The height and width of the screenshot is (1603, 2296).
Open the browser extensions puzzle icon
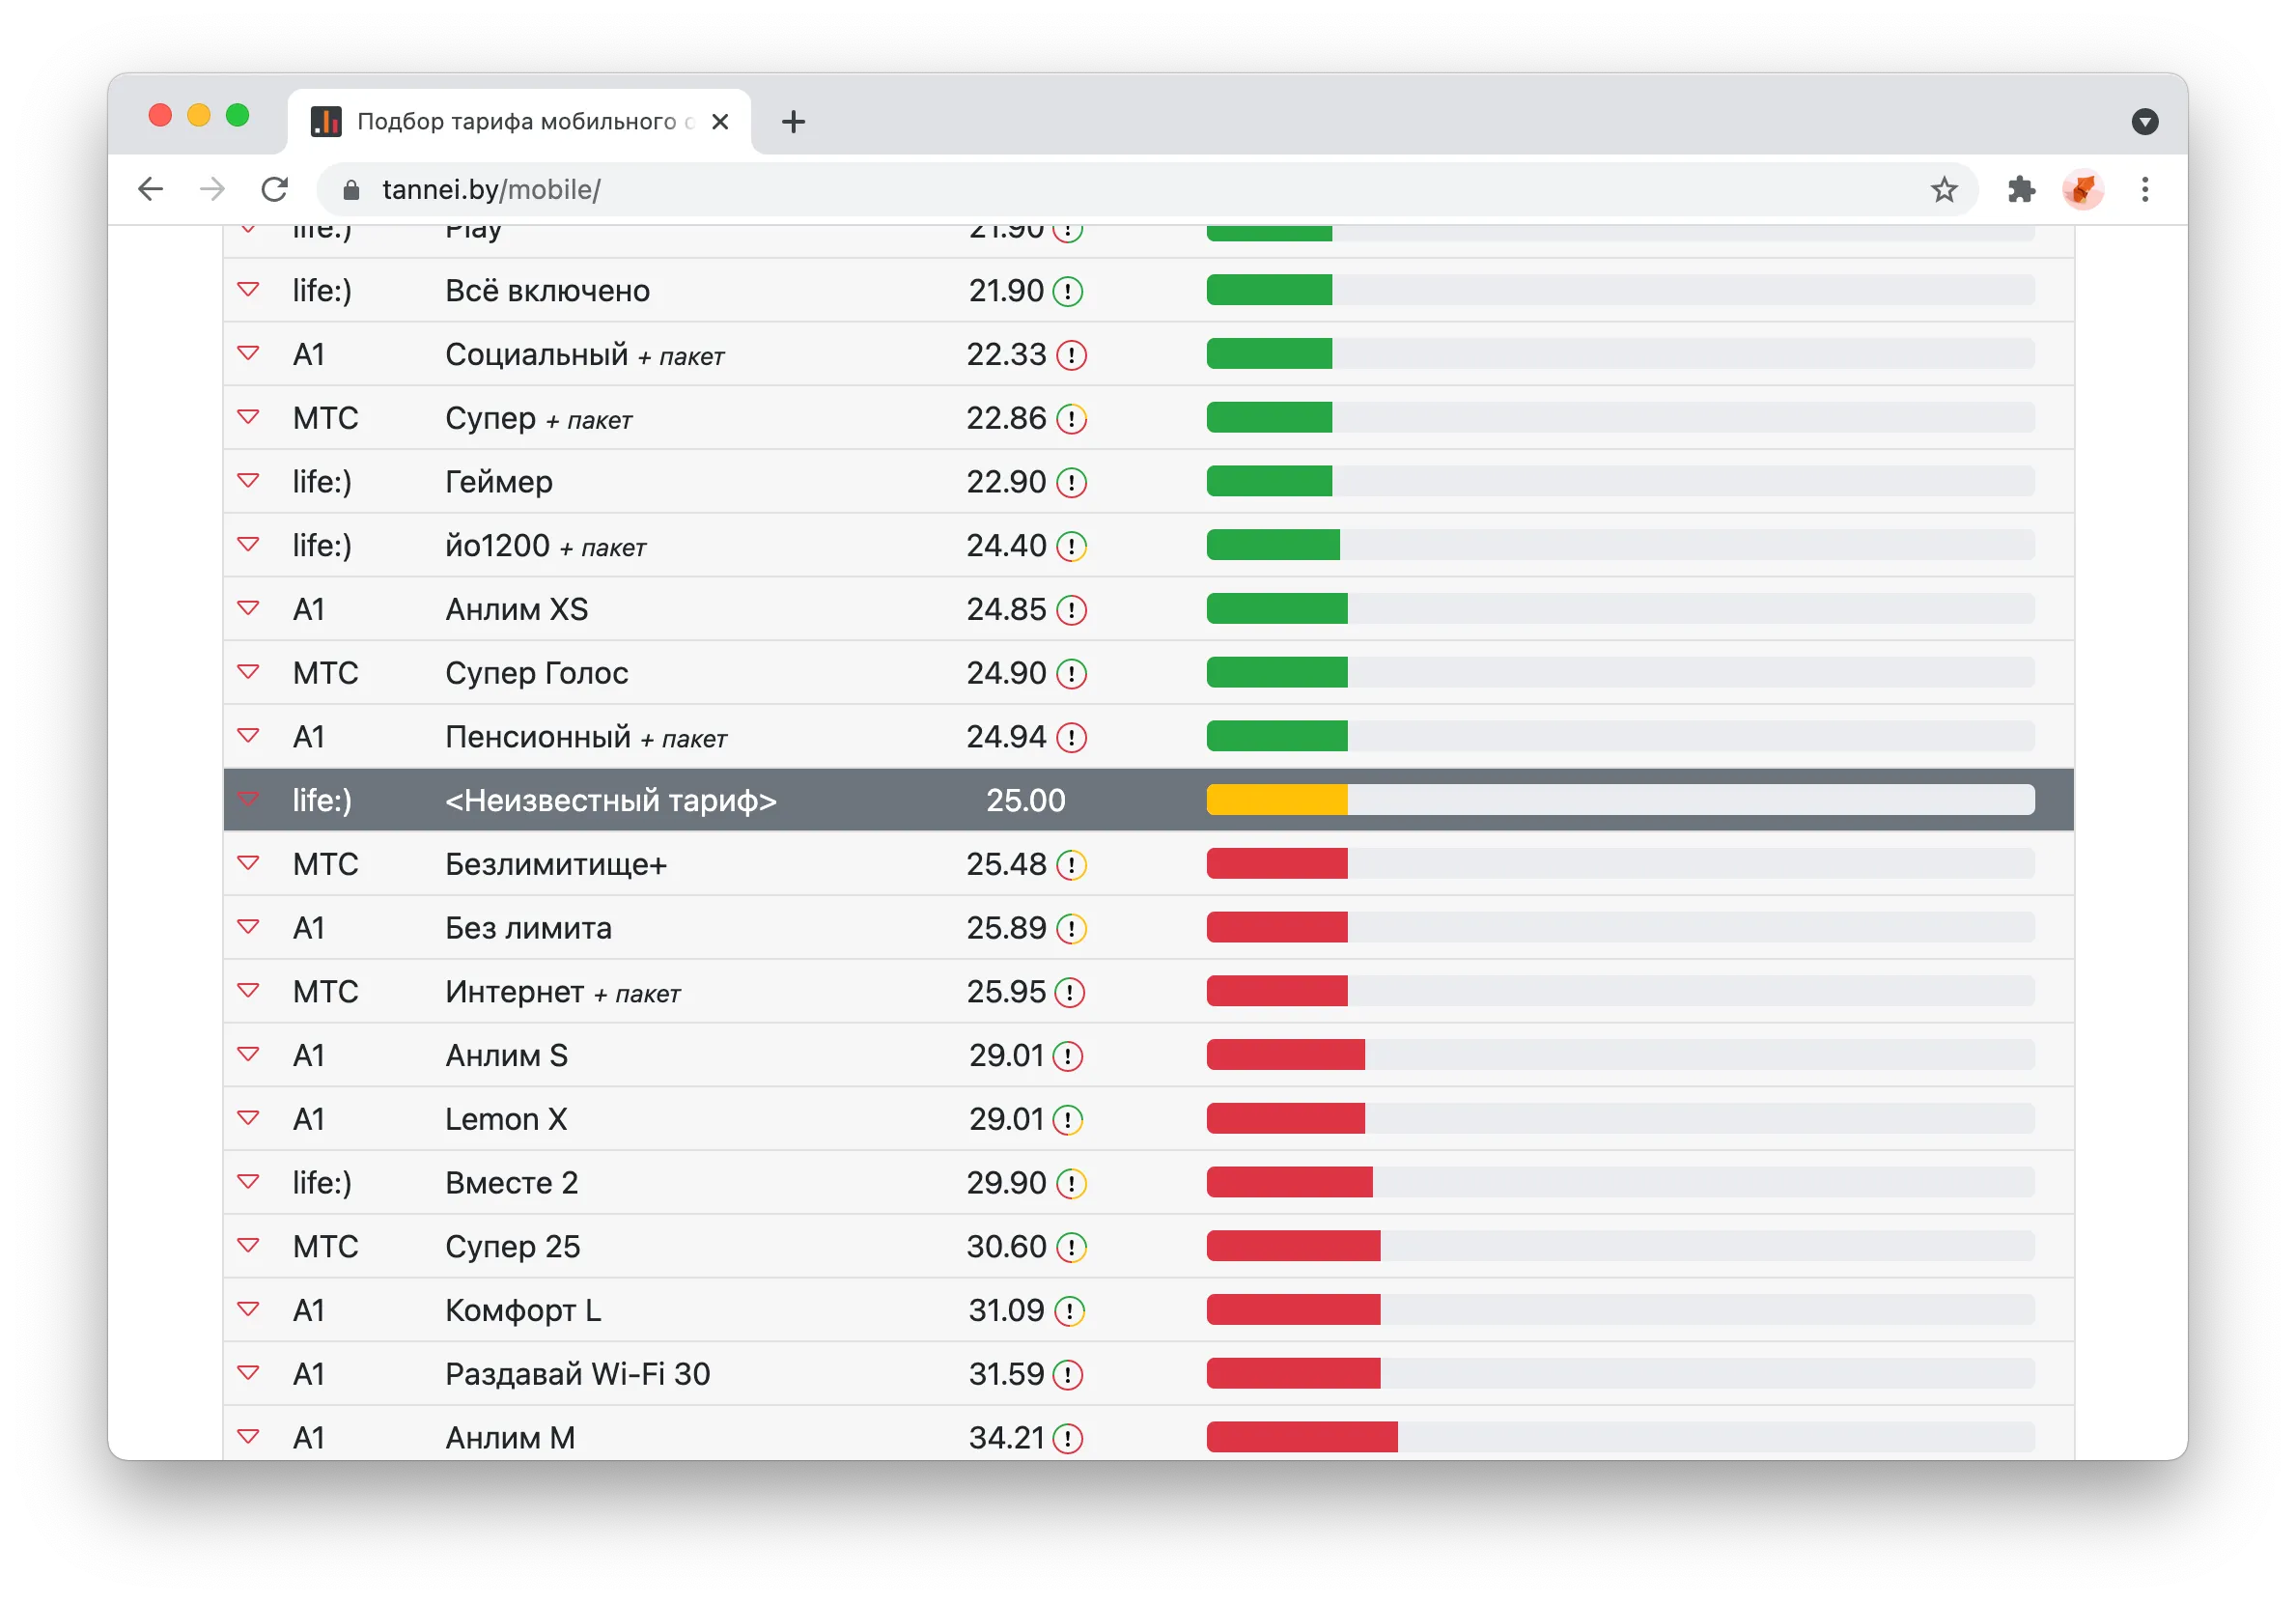[x=2021, y=189]
